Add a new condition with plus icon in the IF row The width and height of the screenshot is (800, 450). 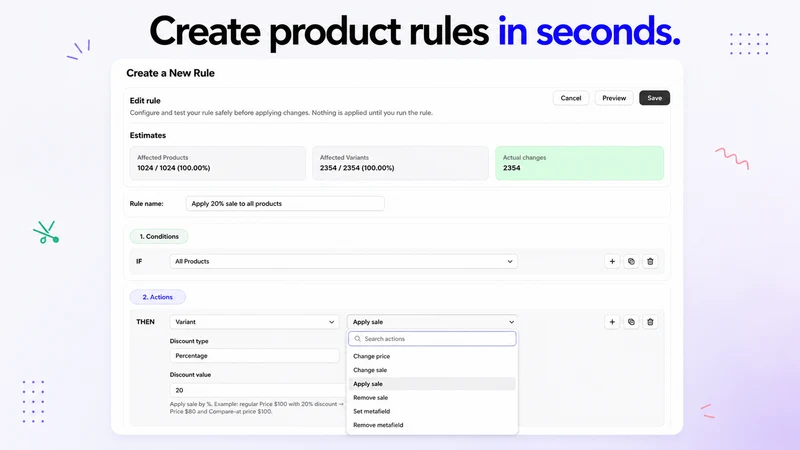pos(612,261)
